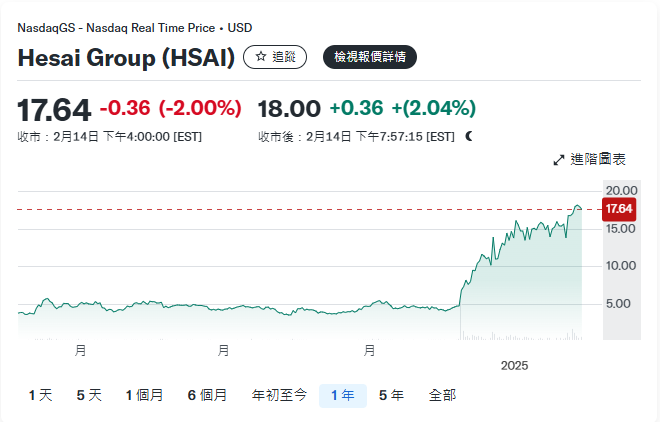Click the price line peak near 17.64
Screen dimensions: 660x422
coord(577,206)
